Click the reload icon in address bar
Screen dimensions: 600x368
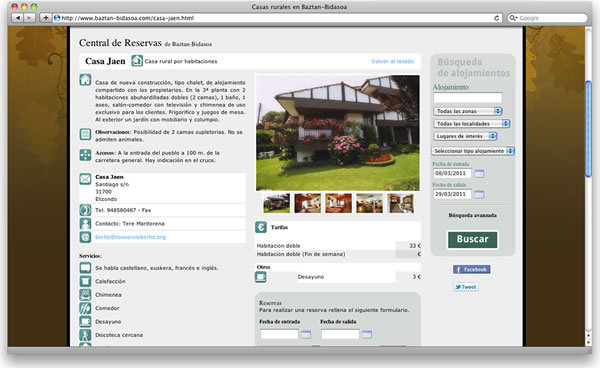point(496,18)
